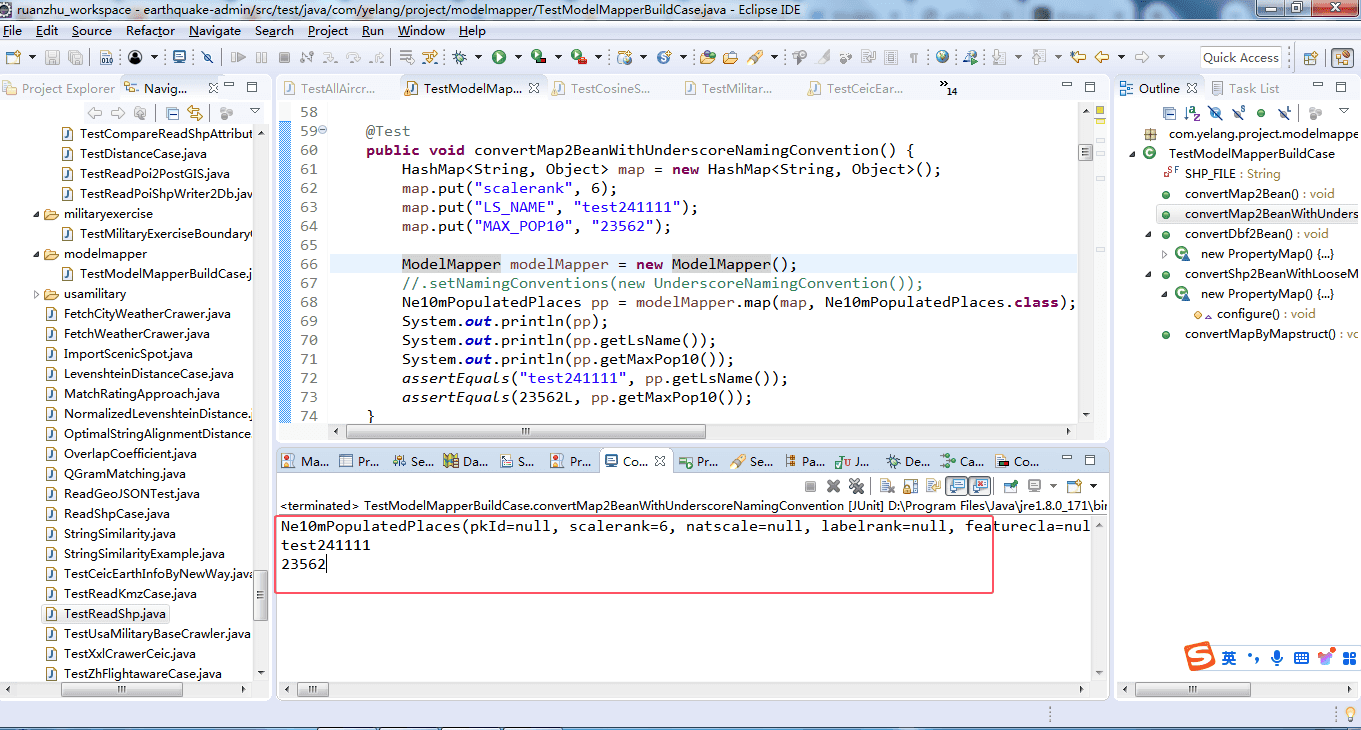This screenshot has height=730, width=1361.
Task: Toggle Hide Static Fields and Methods
Action: coord(1238,113)
